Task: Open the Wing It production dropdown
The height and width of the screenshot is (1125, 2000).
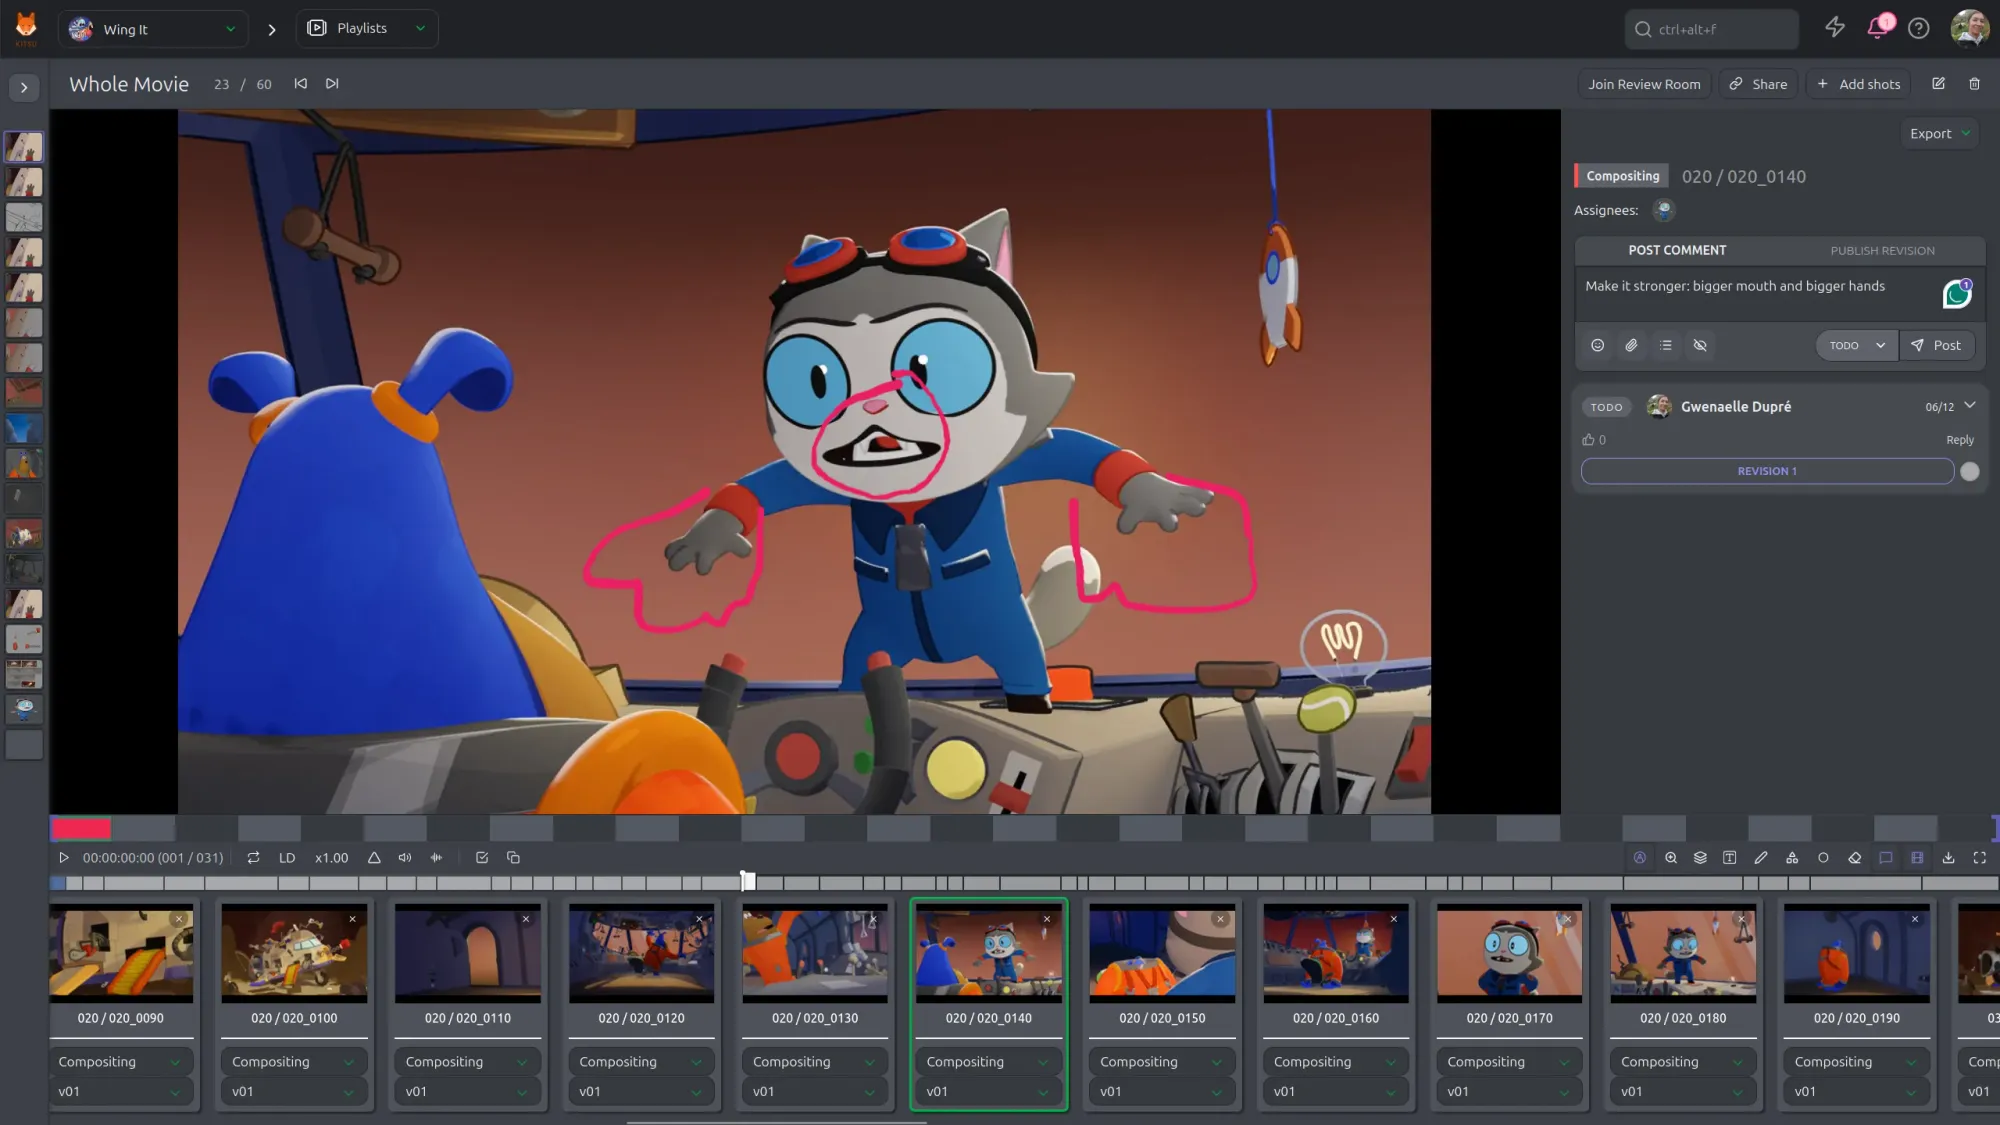Action: (153, 29)
